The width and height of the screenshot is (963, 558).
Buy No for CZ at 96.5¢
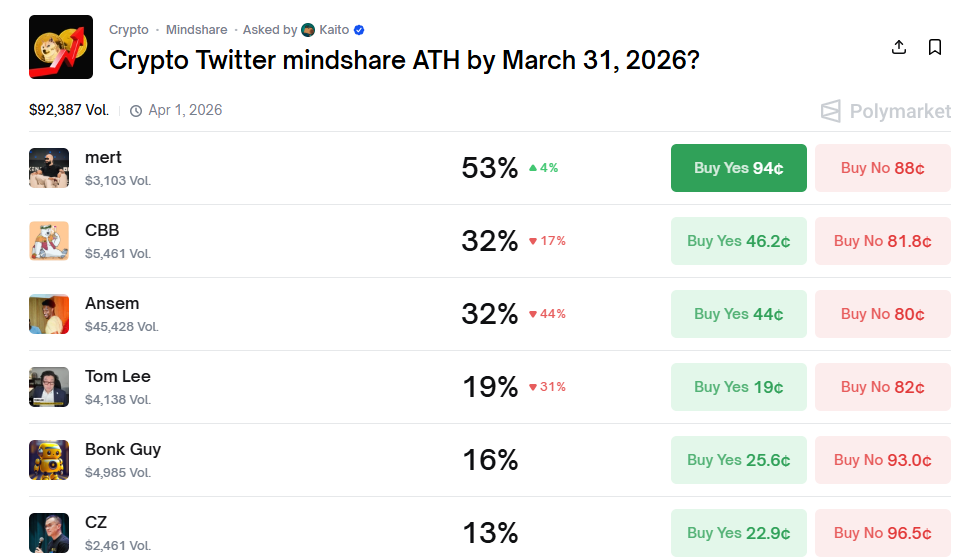[x=882, y=533]
